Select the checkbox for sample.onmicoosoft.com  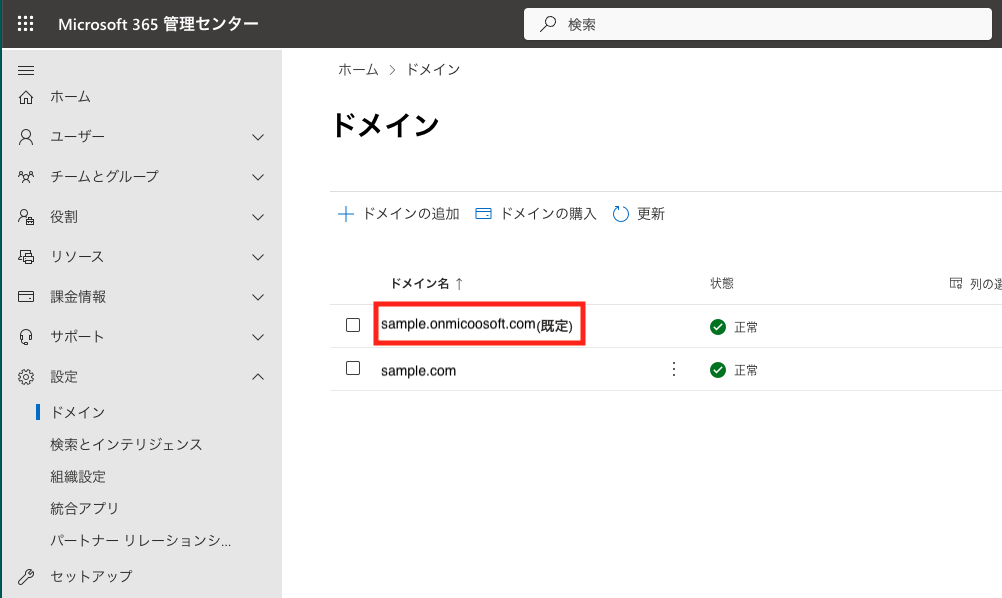point(353,325)
